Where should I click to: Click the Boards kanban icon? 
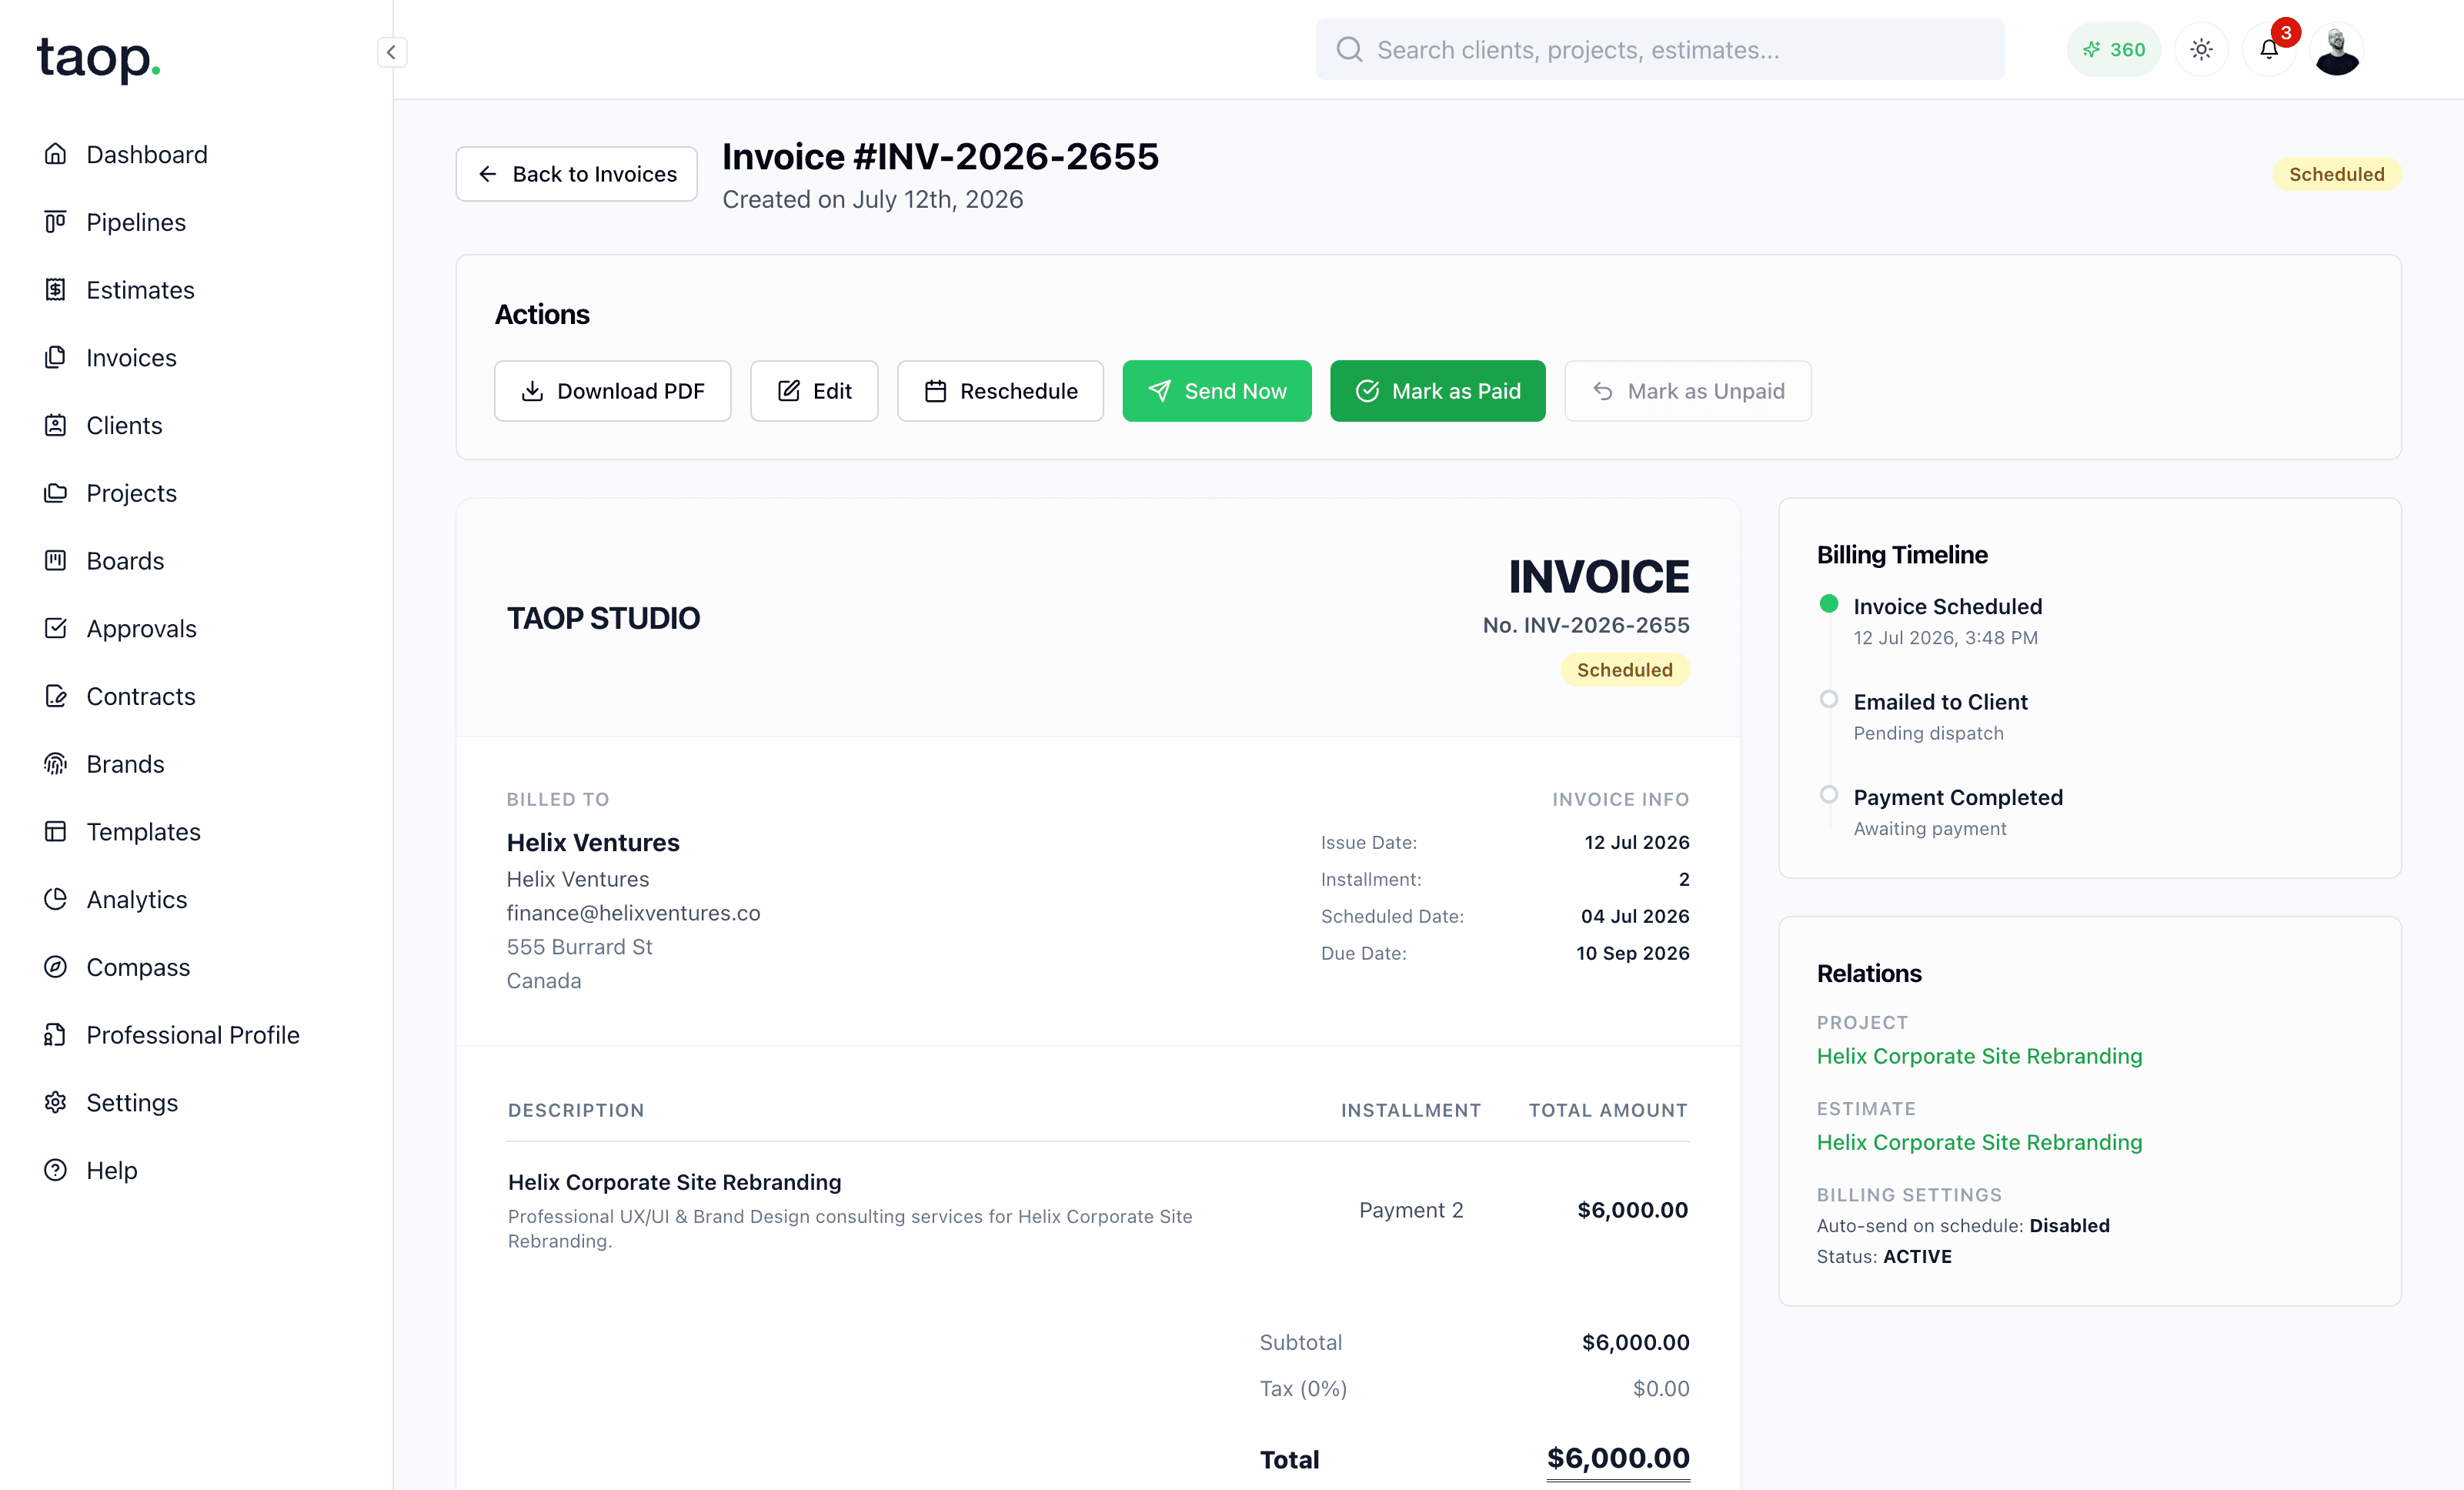click(x=56, y=560)
